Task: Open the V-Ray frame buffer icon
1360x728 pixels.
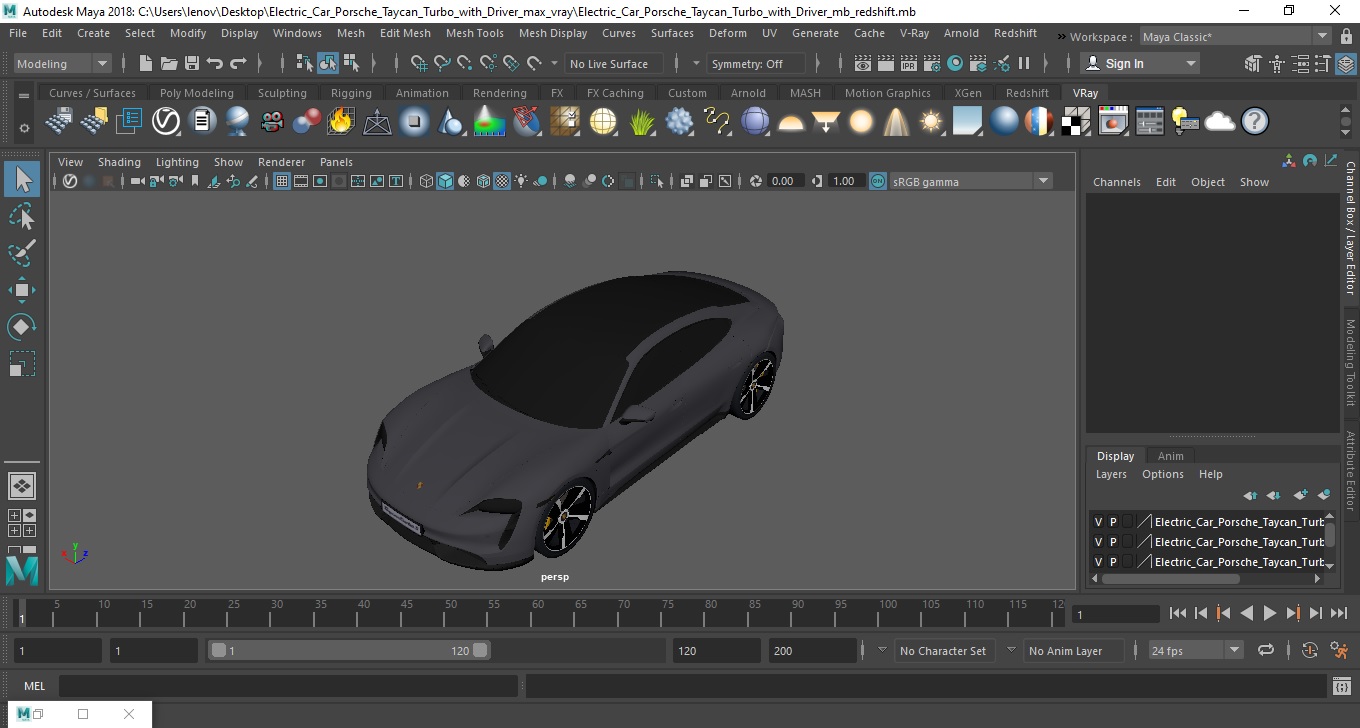Action: (x=1113, y=122)
